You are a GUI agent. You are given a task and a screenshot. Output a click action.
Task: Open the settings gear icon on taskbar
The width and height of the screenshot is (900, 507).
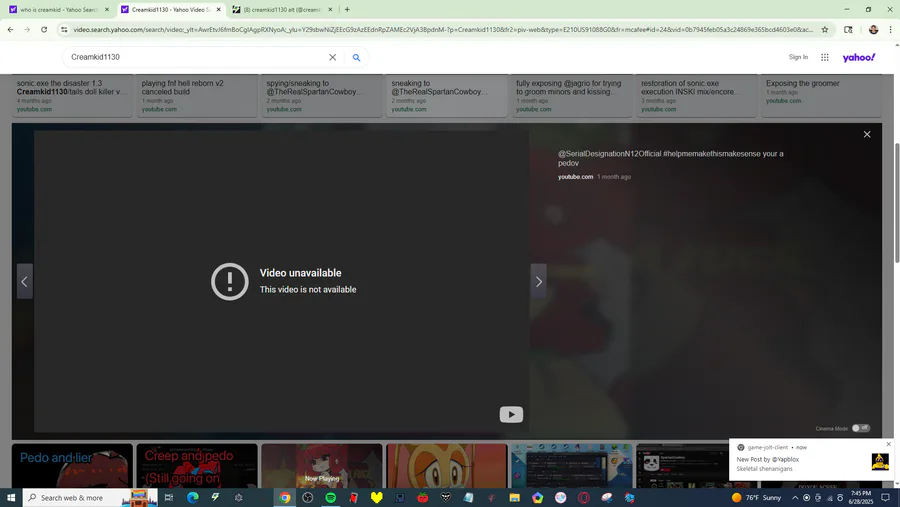(239, 498)
